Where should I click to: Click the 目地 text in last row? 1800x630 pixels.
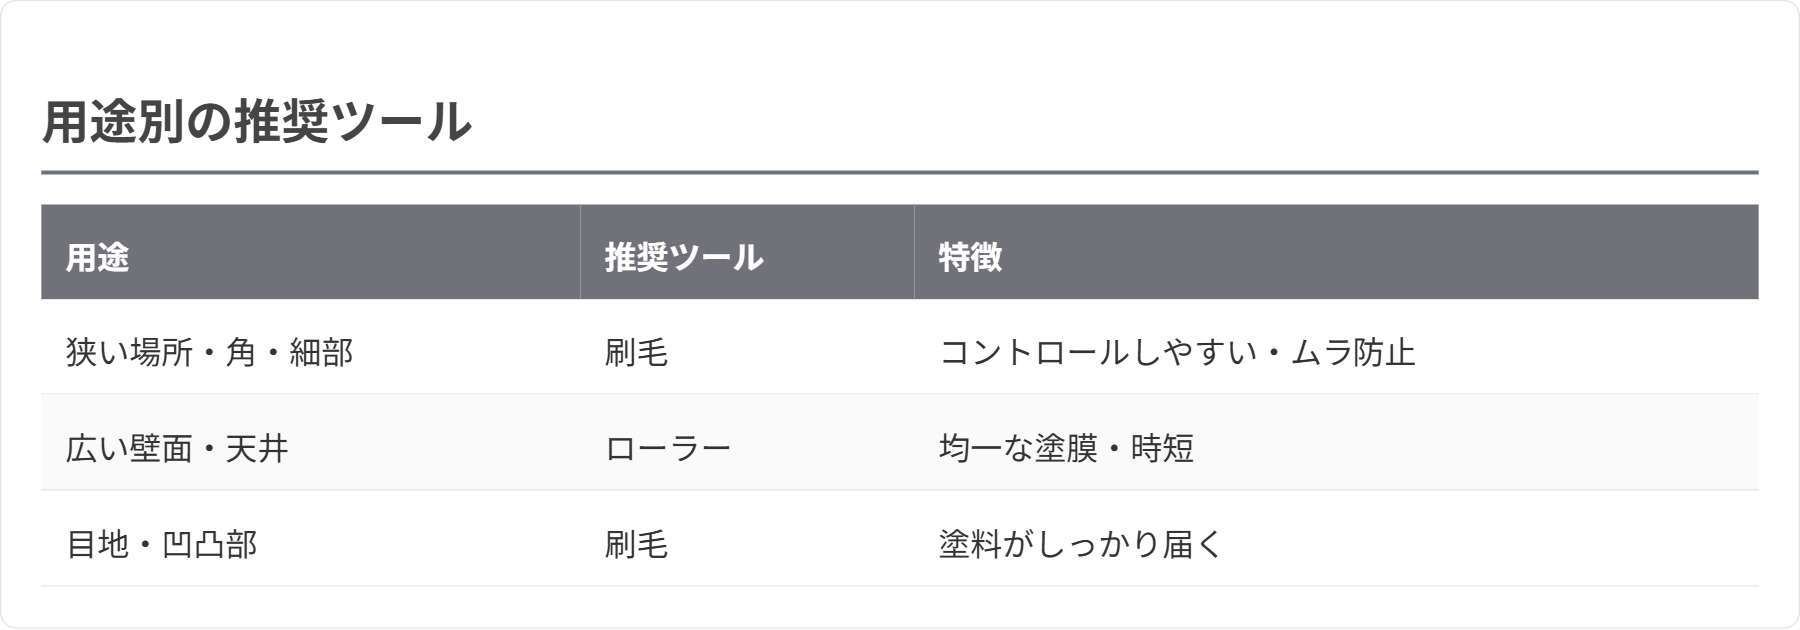[97, 545]
